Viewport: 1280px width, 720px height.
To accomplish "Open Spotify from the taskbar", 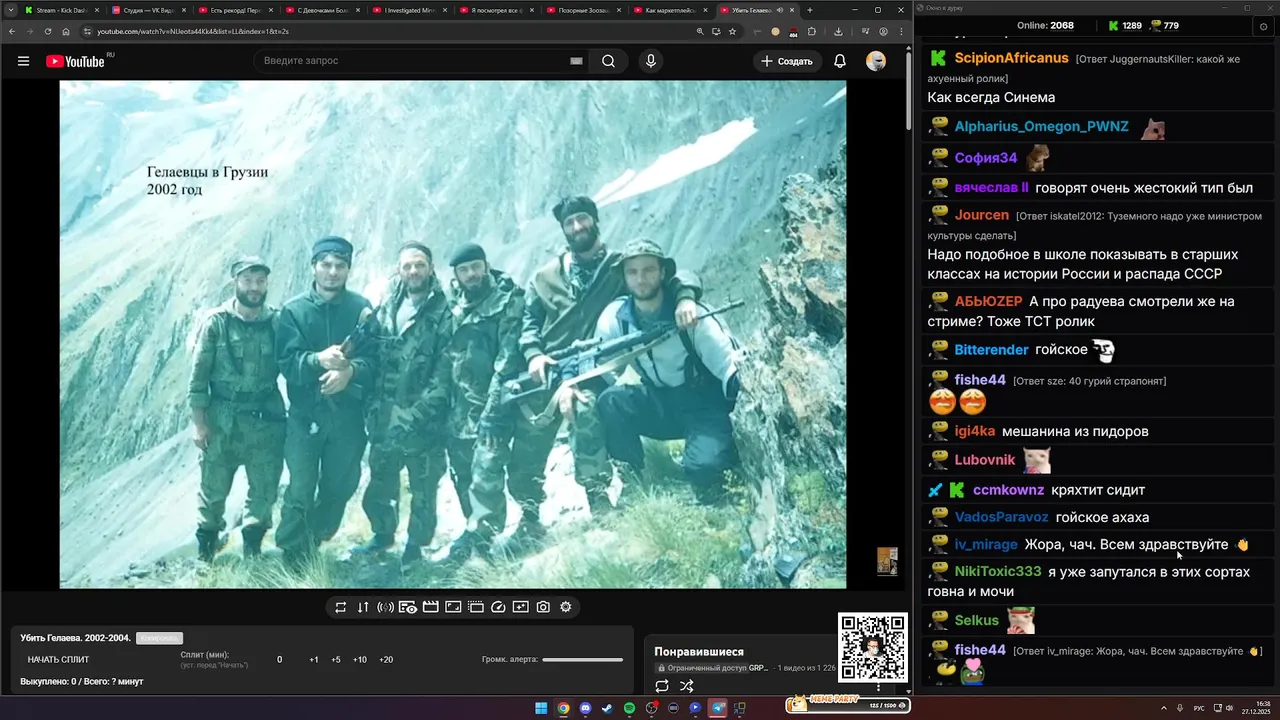I will tap(629, 708).
